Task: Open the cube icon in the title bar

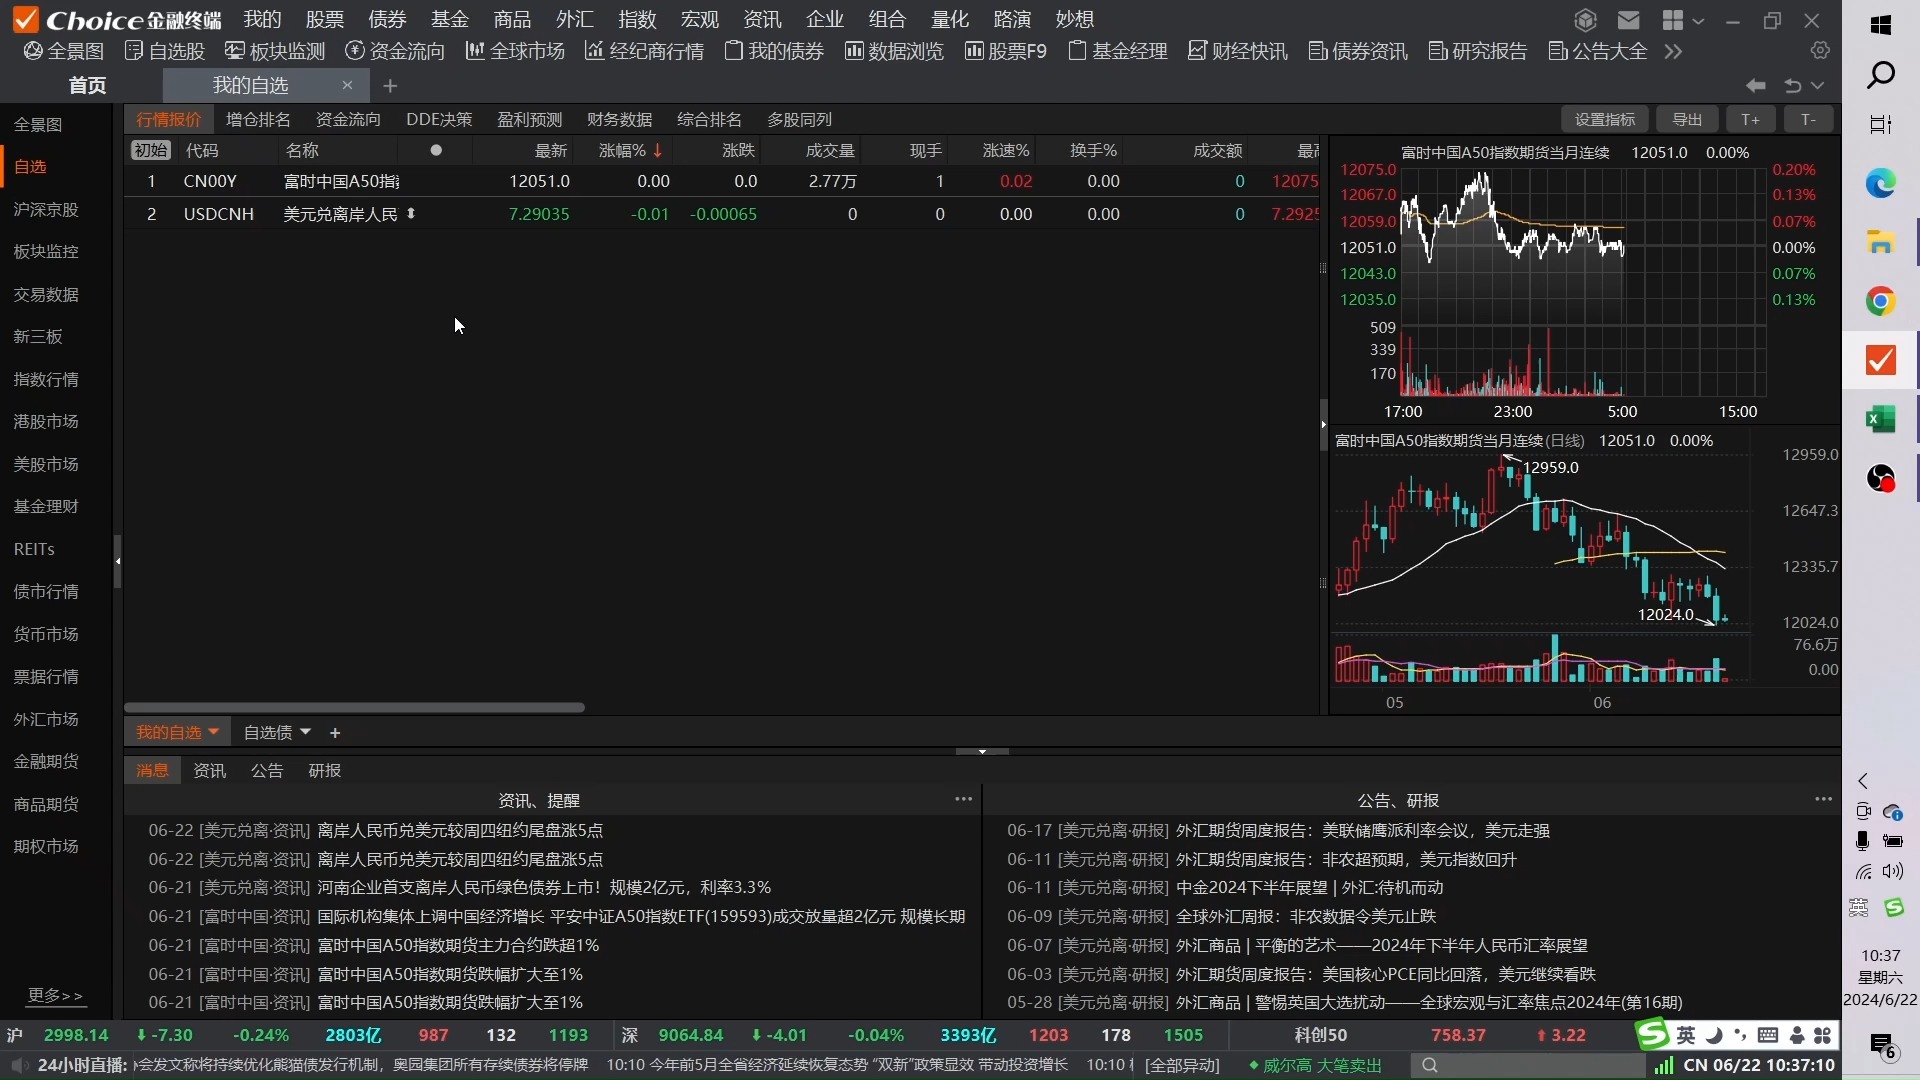Action: (1585, 20)
